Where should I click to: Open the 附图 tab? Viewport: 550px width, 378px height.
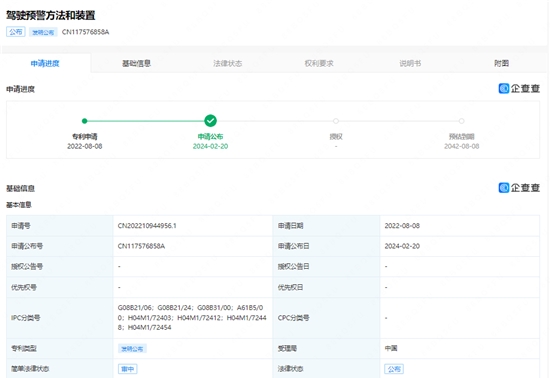pos(501,63)
